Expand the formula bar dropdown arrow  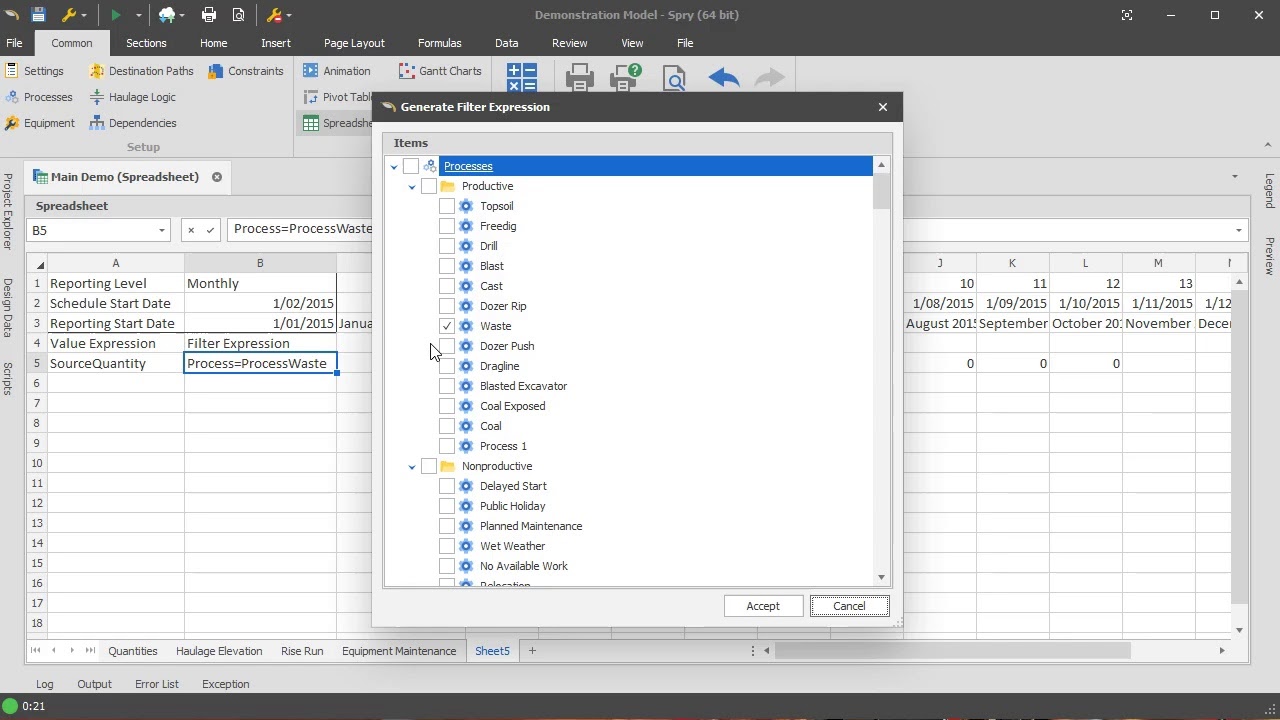click(x=1239, y=230)
